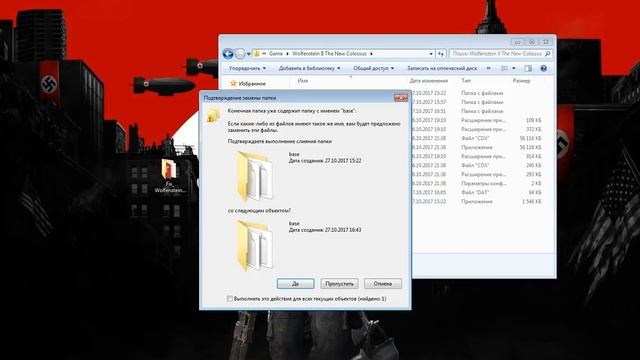Go back in the Explorer window

pyautogui.click(x=228, y=53)
